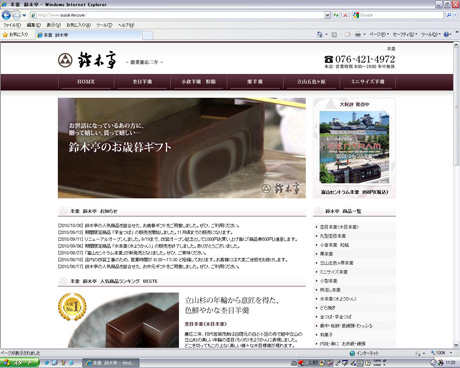The image size is (460, 368).
Task: Open 栗羊羹 in sidebar product list
Action: point(326,254)
